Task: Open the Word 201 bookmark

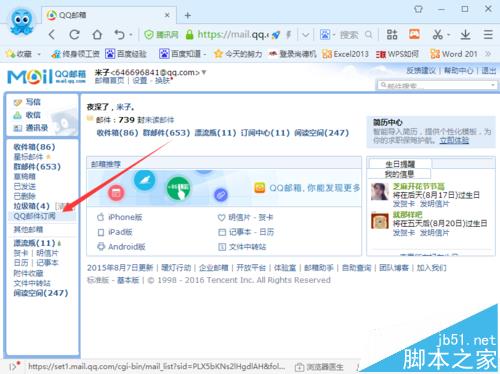Action: [x=454, y=54]
